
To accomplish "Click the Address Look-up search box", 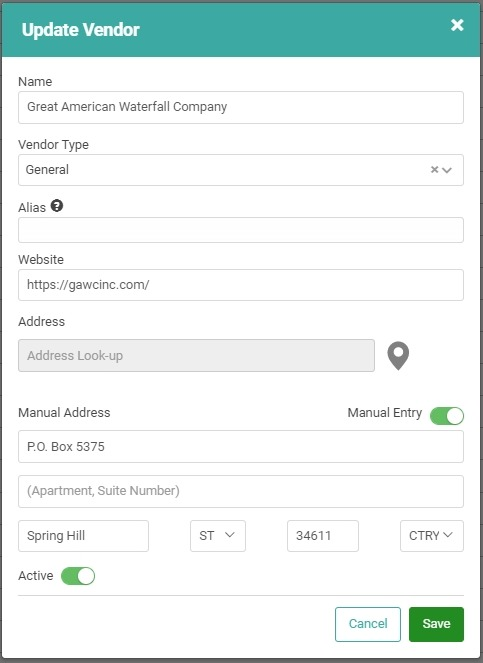I will pyautogui.click(x=196, y=356).
